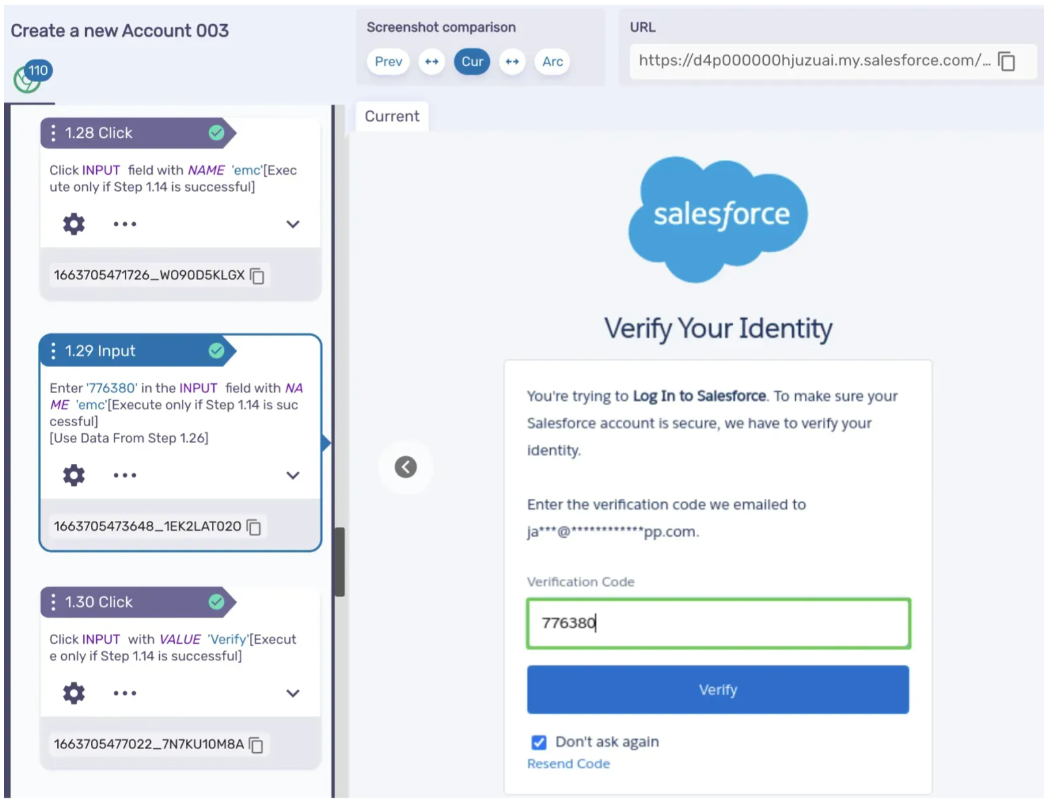Copy the Salesforce URL to clipboard
Image resolution: width=1048 pixels, height=803 pixels.
(1007, 61)
